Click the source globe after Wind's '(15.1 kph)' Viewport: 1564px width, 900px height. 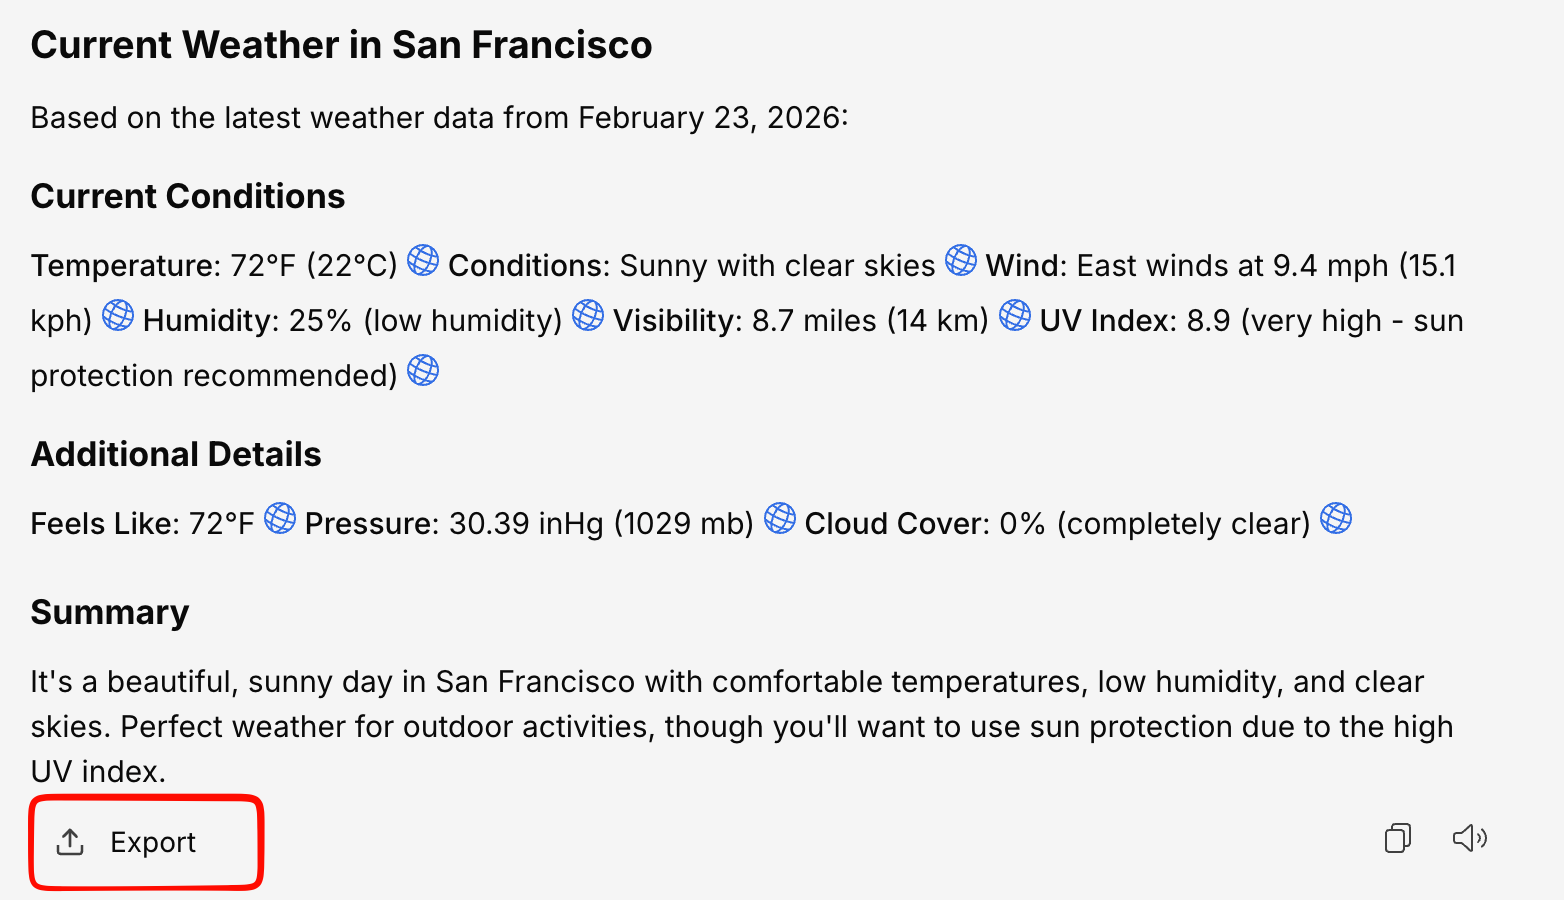click(x=118, y=315)
